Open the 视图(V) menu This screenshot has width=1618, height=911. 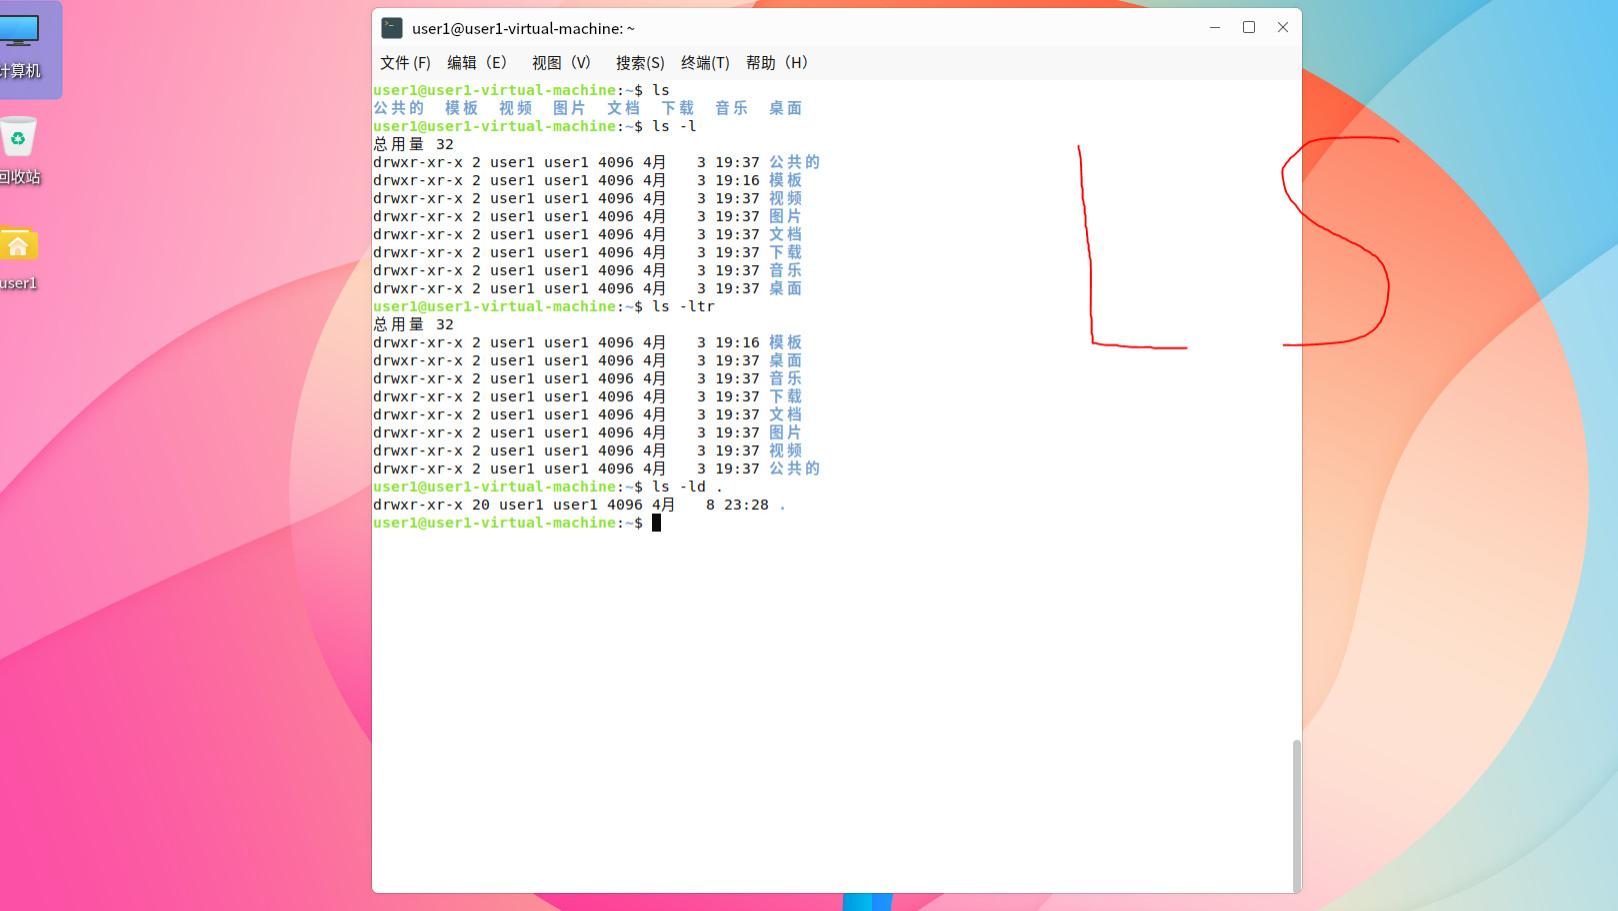point(561,63)
